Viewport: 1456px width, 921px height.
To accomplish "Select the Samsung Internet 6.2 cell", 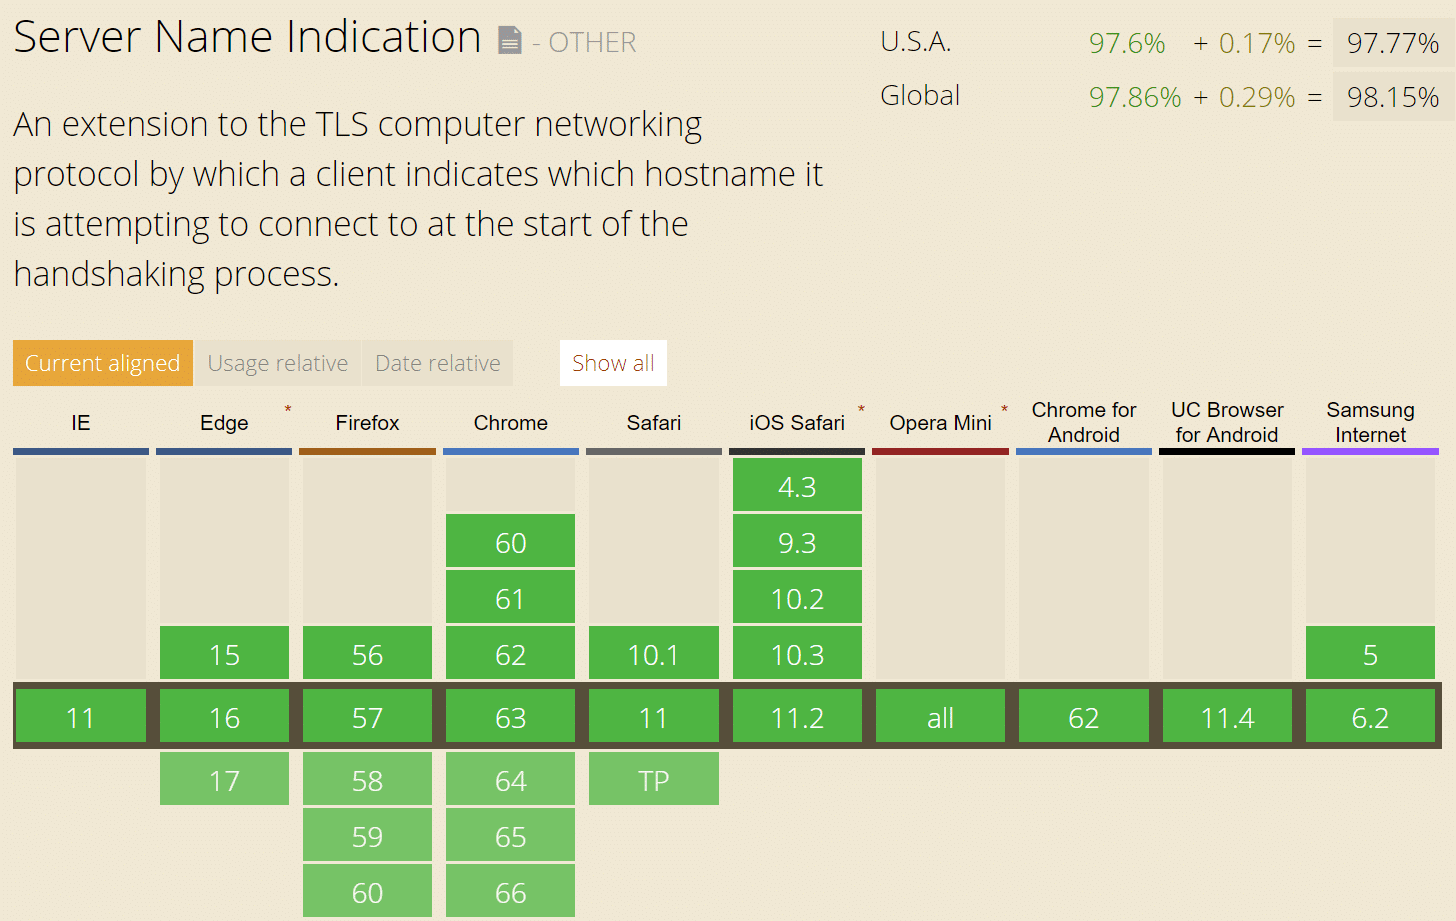I will 1370,717.
